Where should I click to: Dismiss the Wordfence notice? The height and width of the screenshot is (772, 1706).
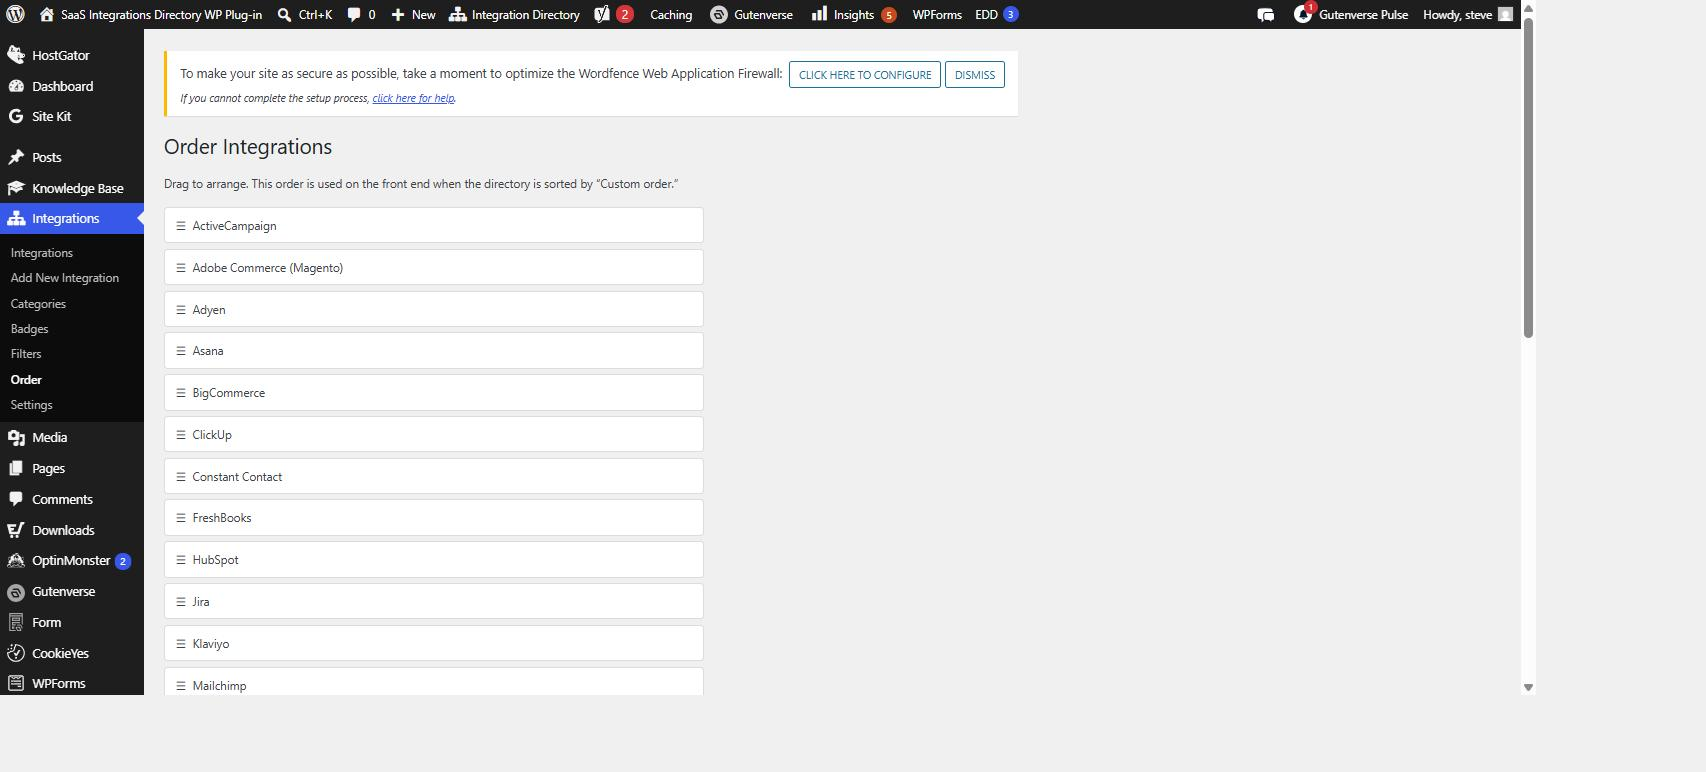pyautogui.click(x=975, y=75)
